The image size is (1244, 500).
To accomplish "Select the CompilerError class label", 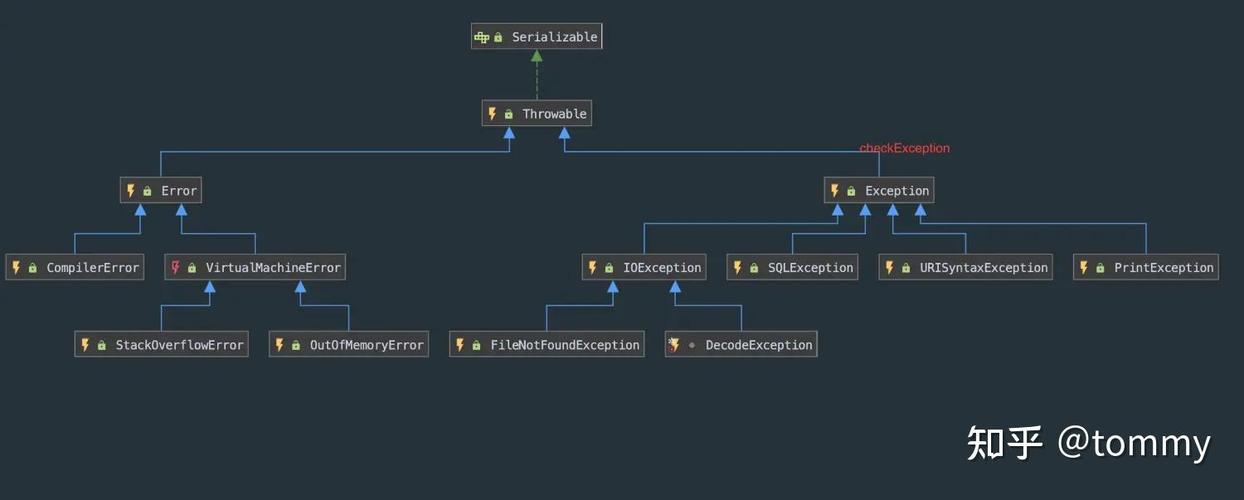I will 92,268.
